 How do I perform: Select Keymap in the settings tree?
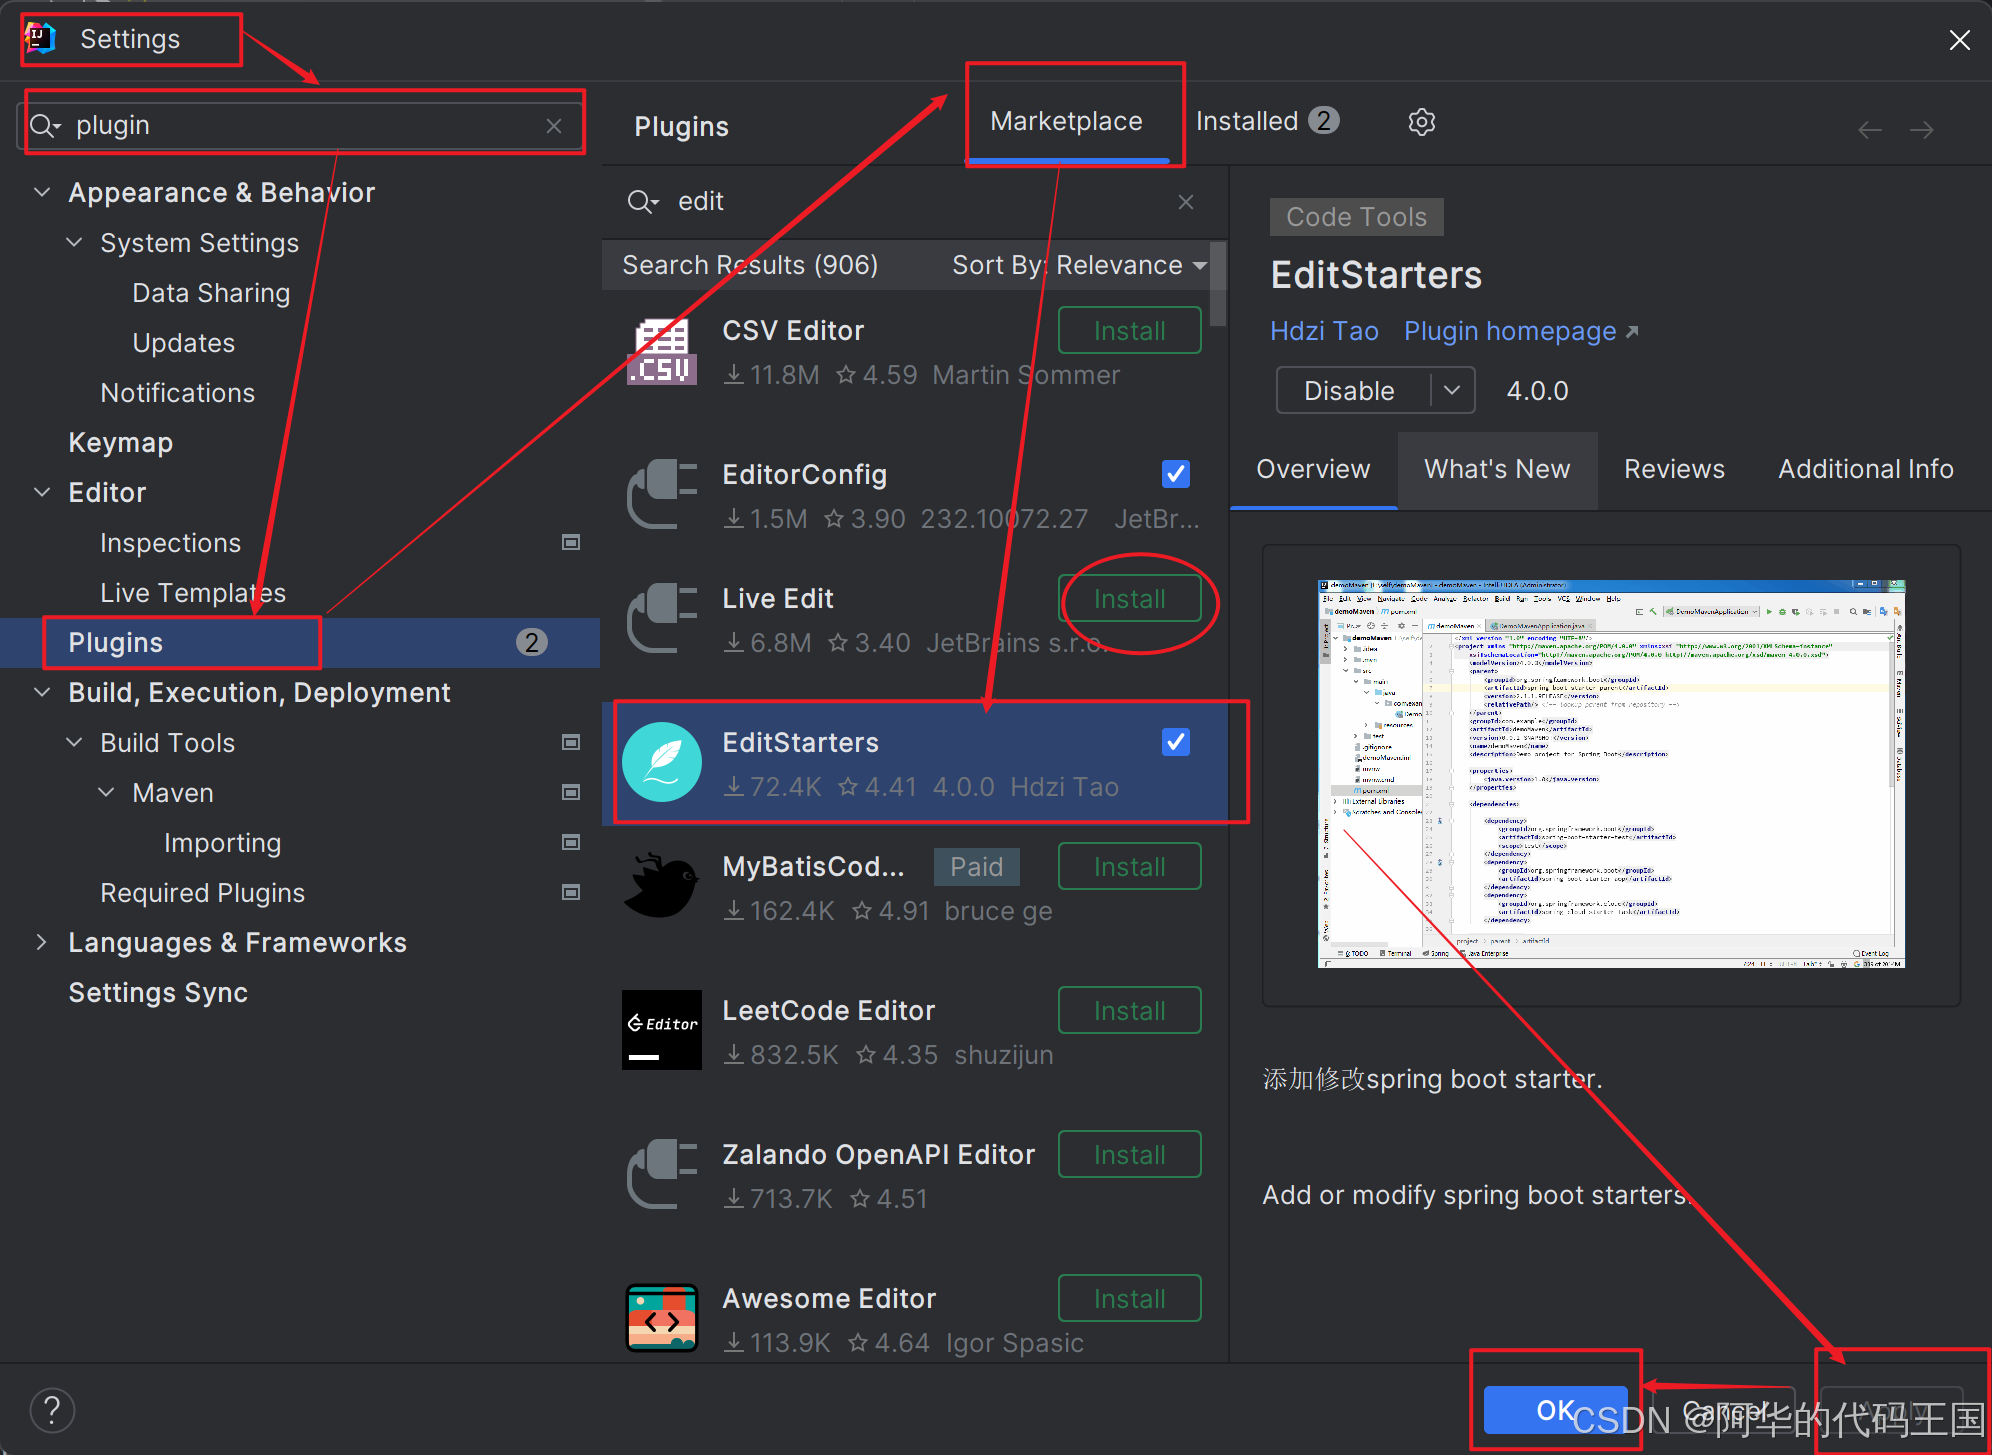tap(120, 442)
